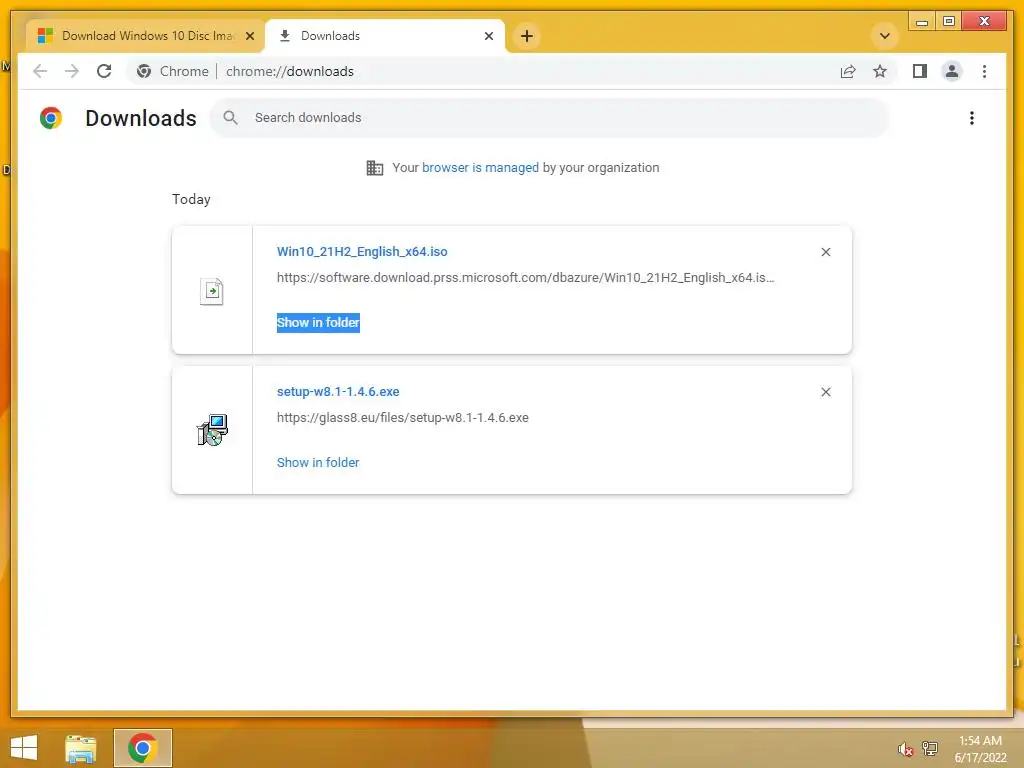This screenshot has width=1024, height=768.
Task: Go back using the browser back arrow
Action: tap(40, 71)
